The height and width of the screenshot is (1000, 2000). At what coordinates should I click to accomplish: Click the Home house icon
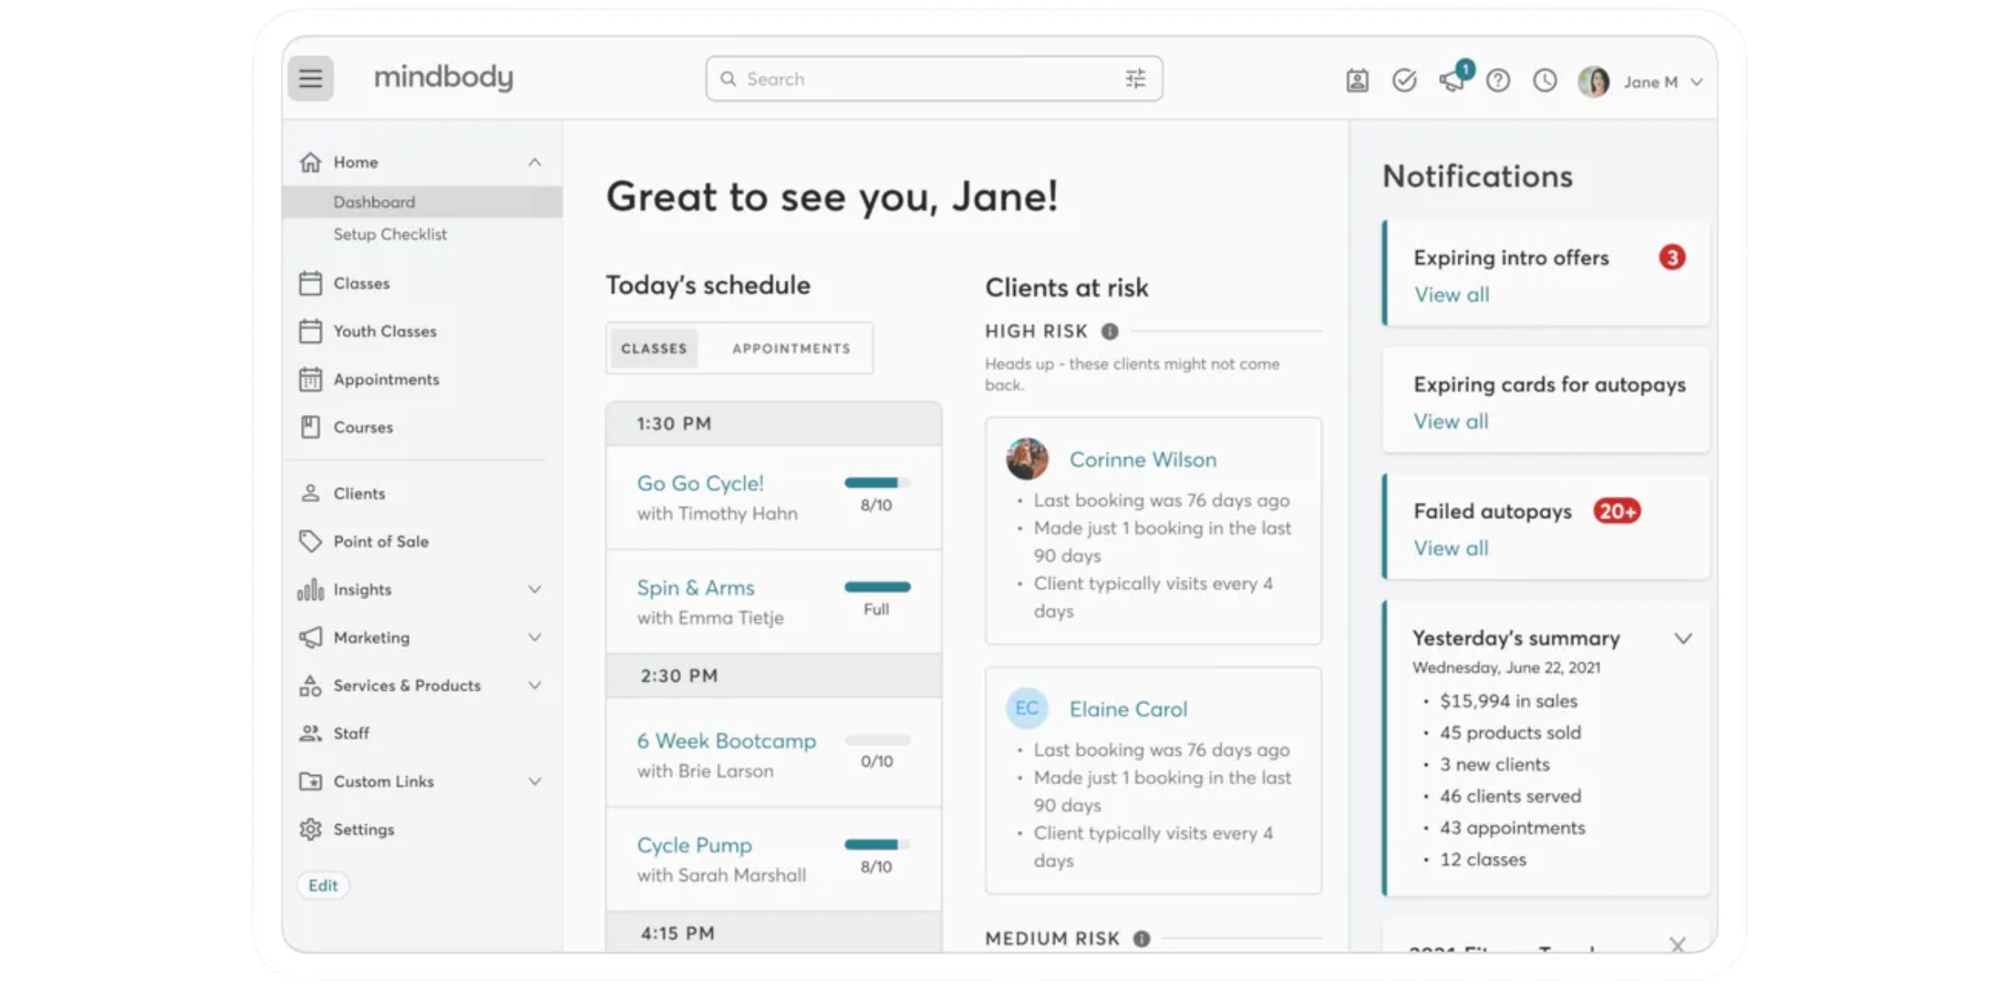(x=310, y=161)
